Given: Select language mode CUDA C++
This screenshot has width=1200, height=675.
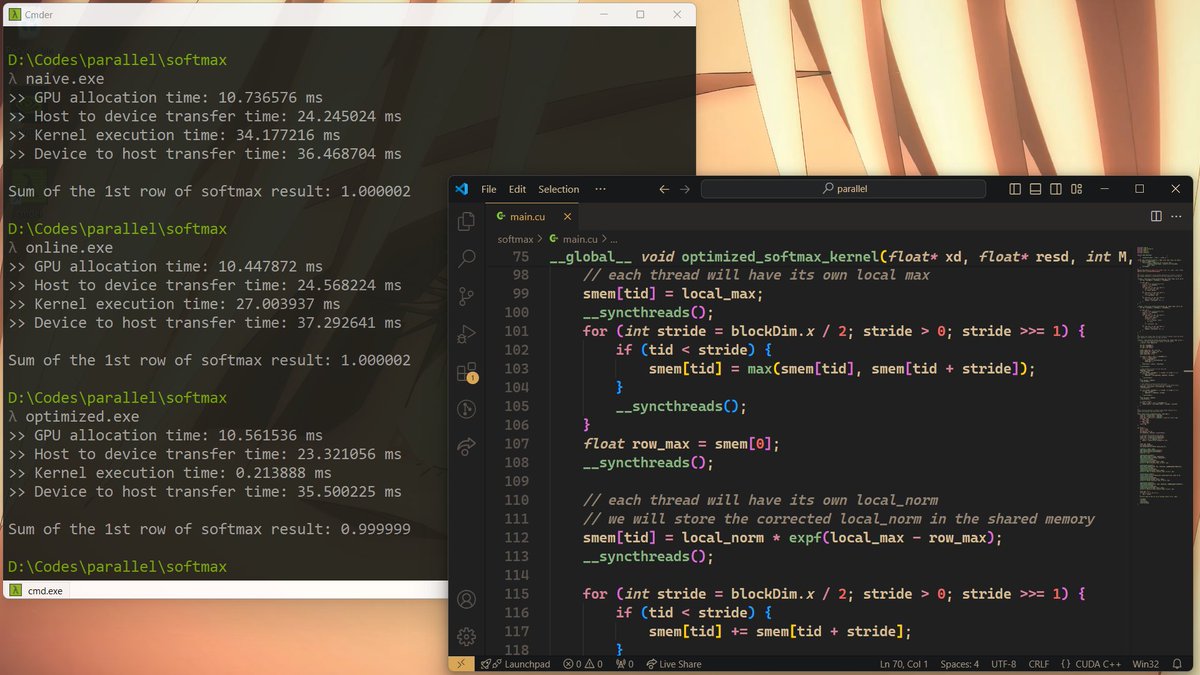Looking at the screenshot, I should coord(1090,664).
